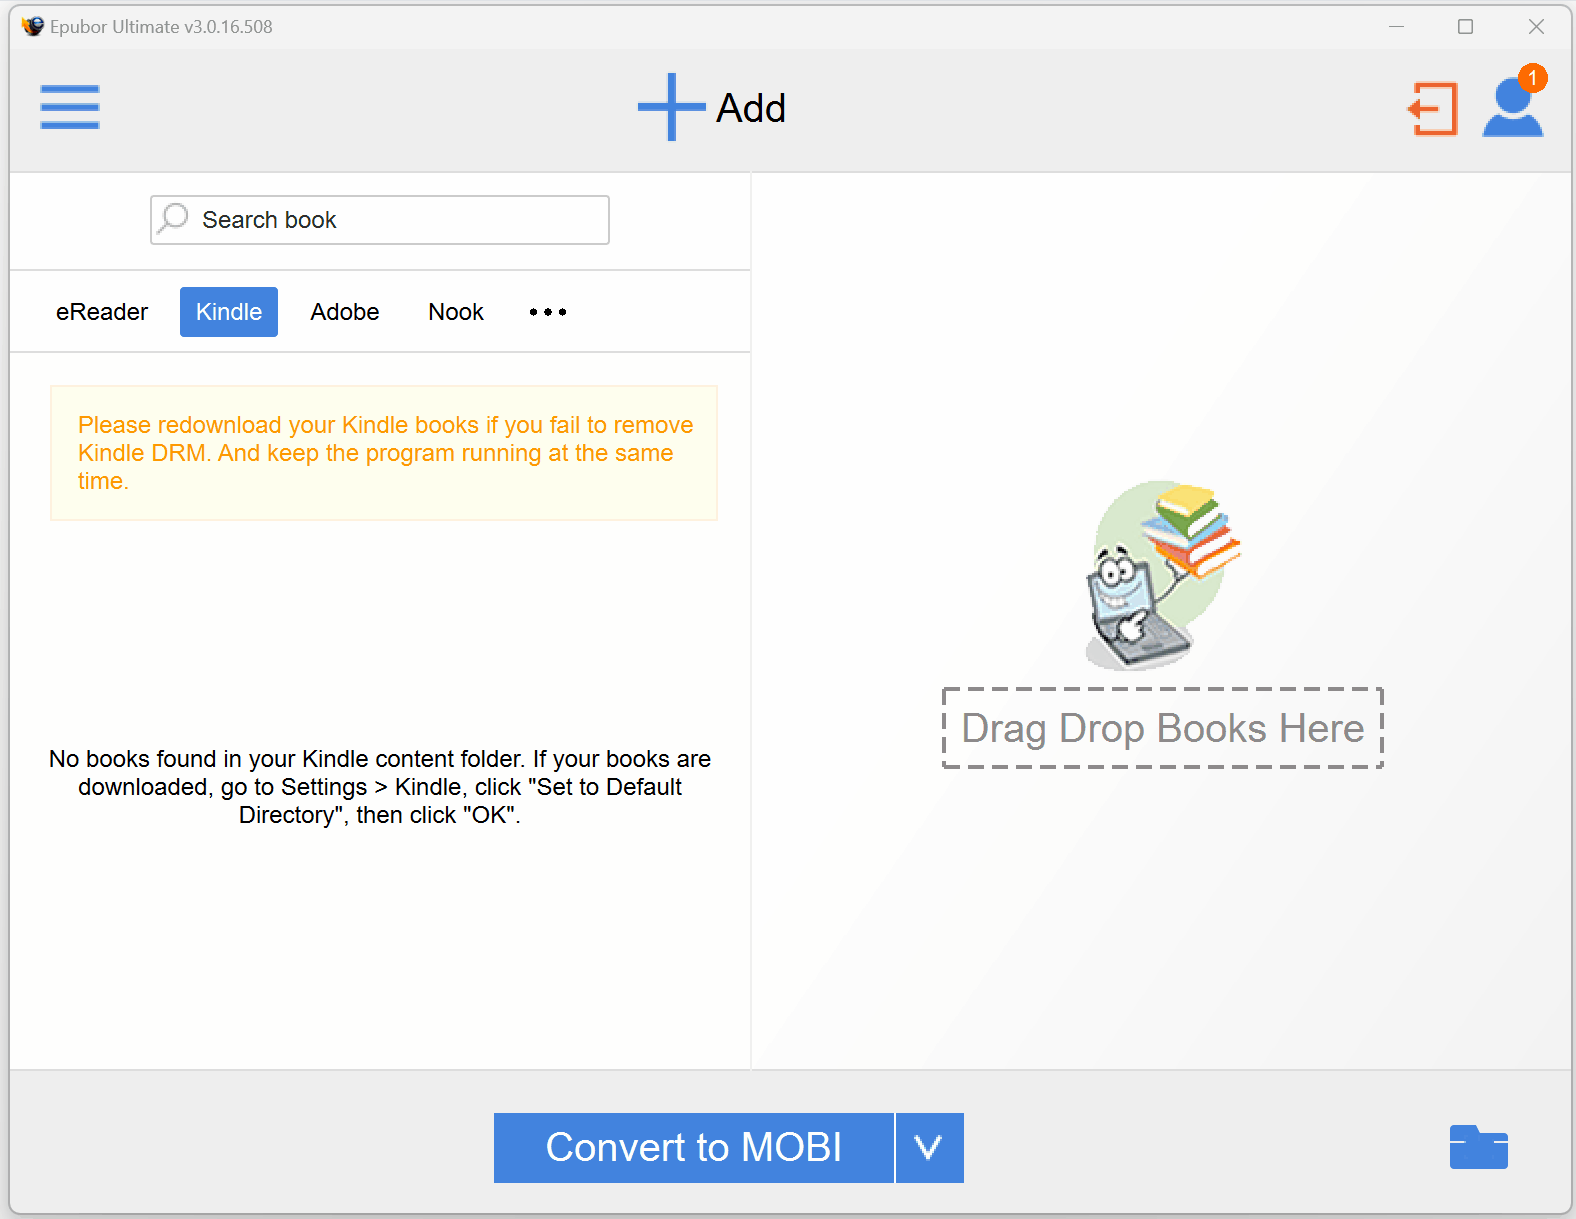Open the output folder icon
The image size is (1576, 1219).
[x=1478, y=1147]
